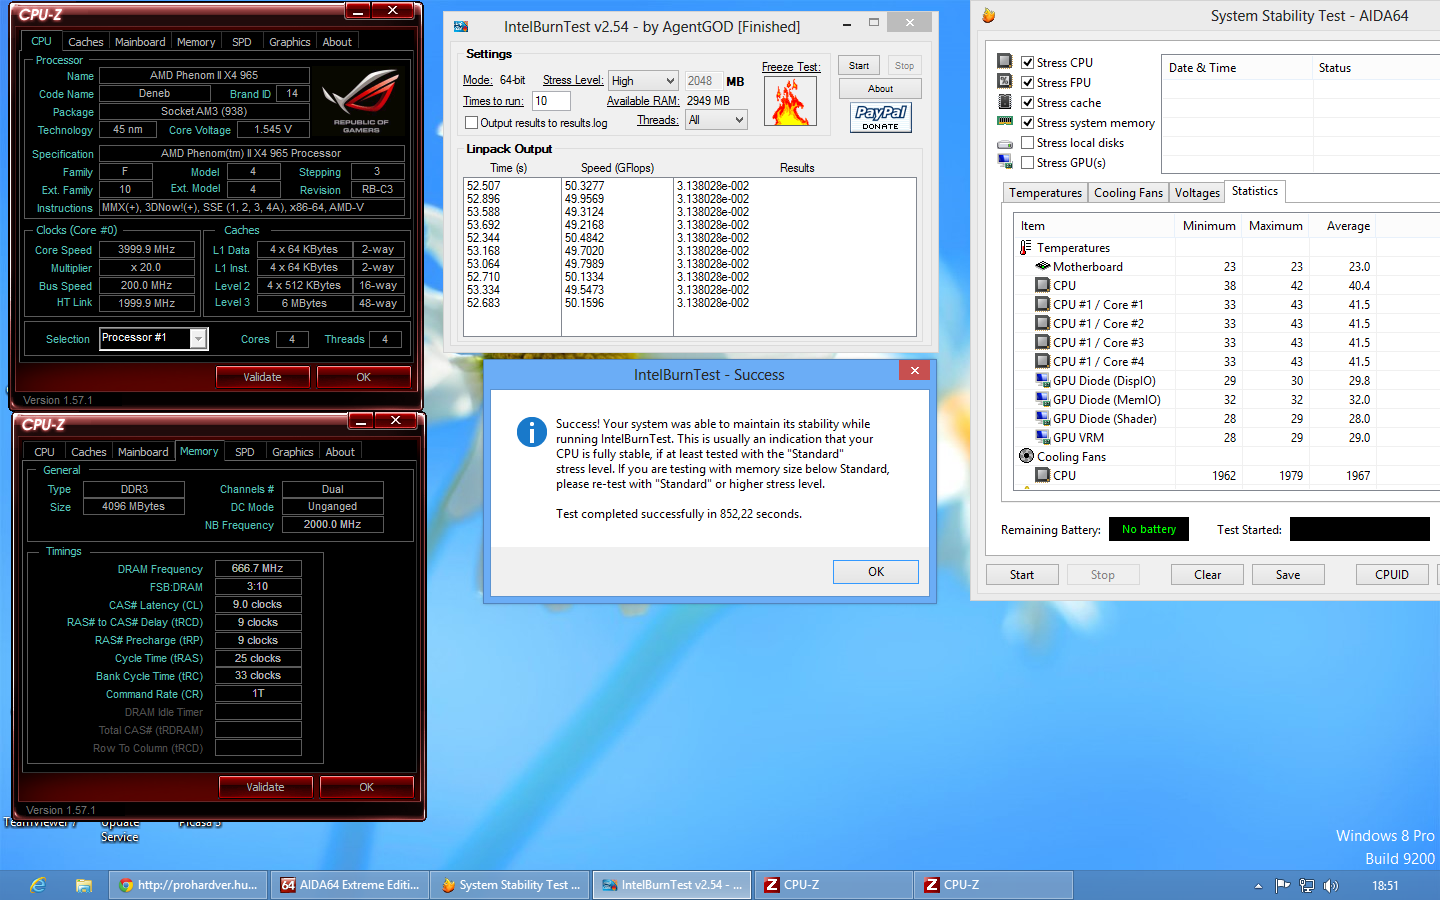Switch to the IntelBurnTest taskbar item
The image size is (1440, 900).
point(673,885)
